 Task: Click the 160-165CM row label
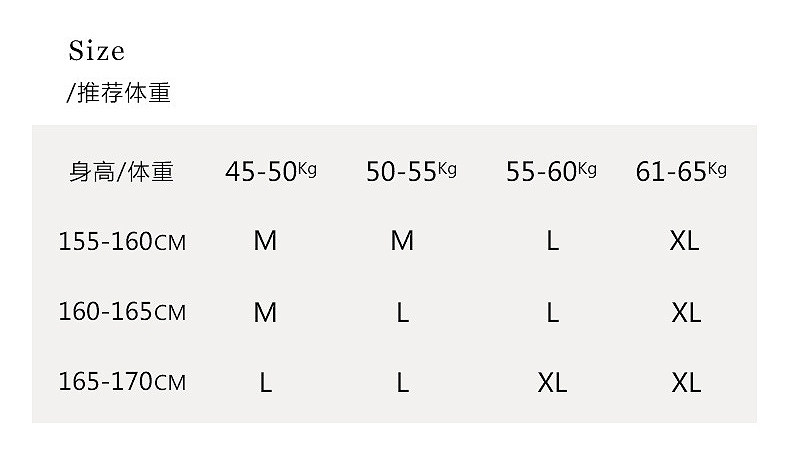pyautogui.click(x=122, y=312)
